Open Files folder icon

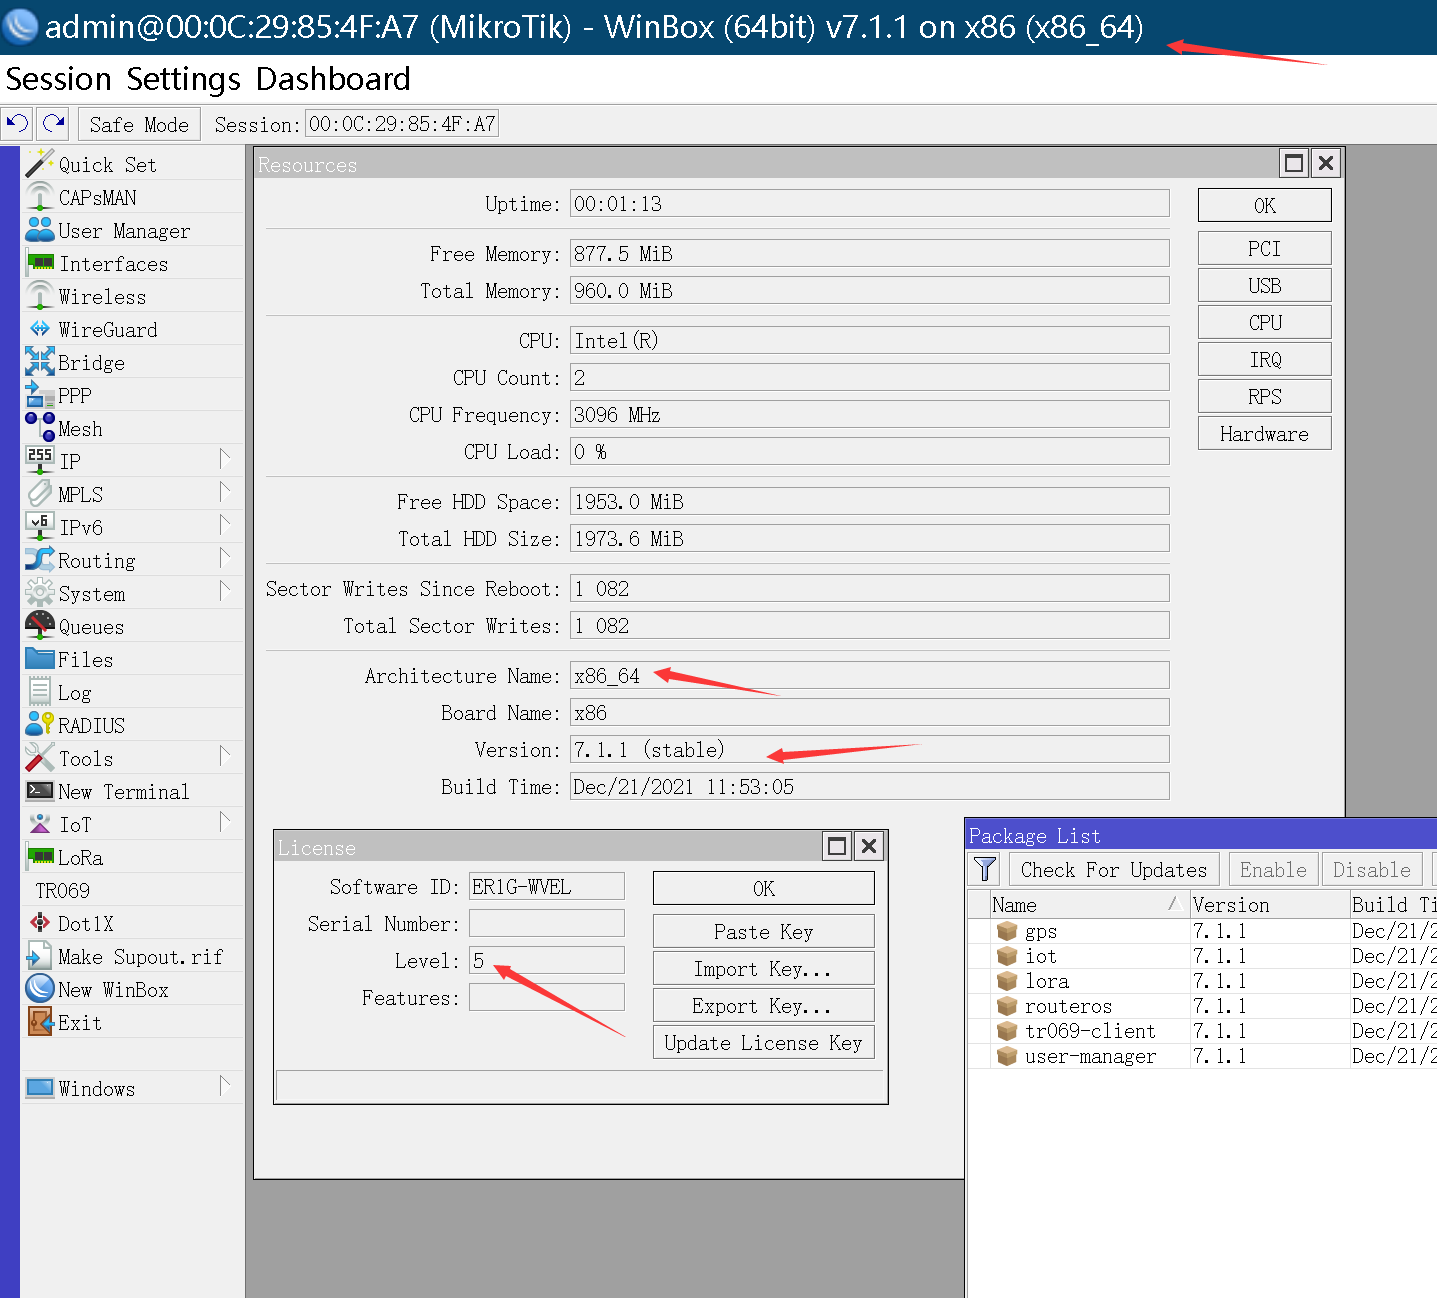pos(39,659)
